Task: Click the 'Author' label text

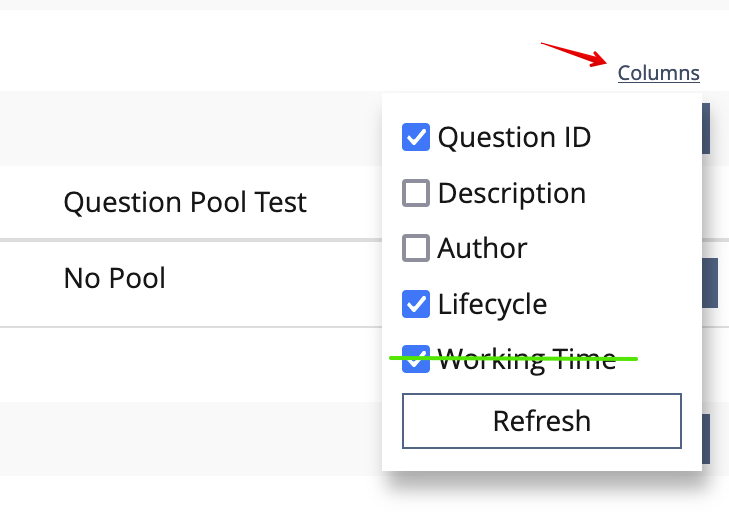Action: pyautogui.click(x=482, y=247)
